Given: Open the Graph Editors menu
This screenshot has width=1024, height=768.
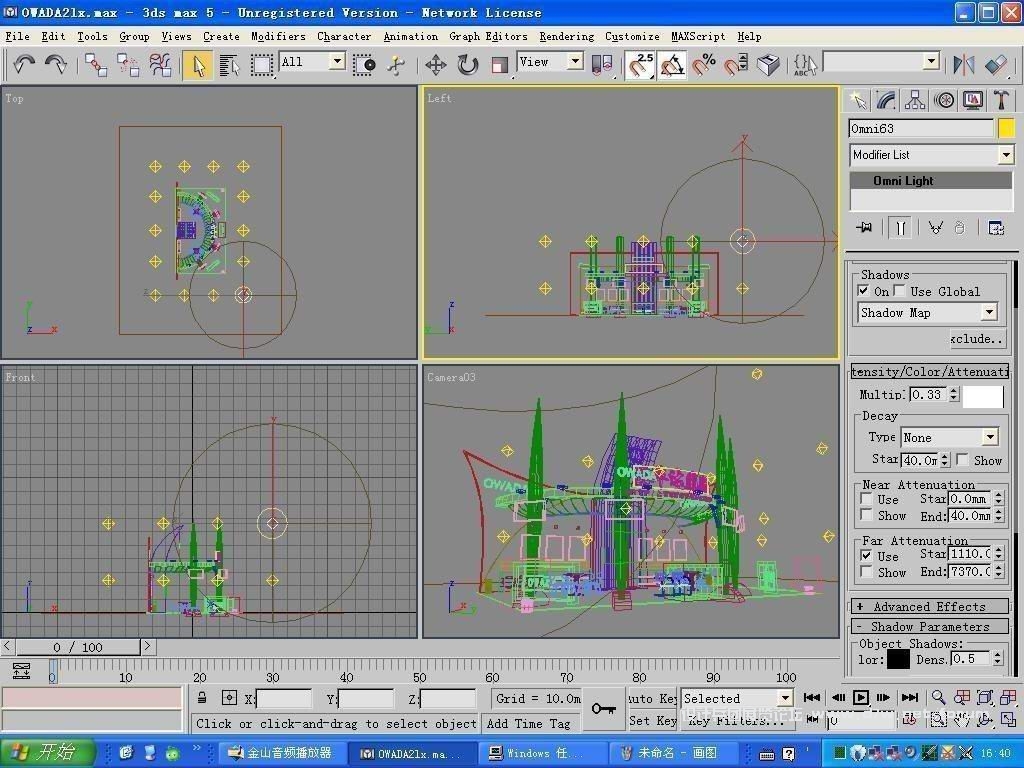Looking at the screenshot, I should (x=488, y=37).
